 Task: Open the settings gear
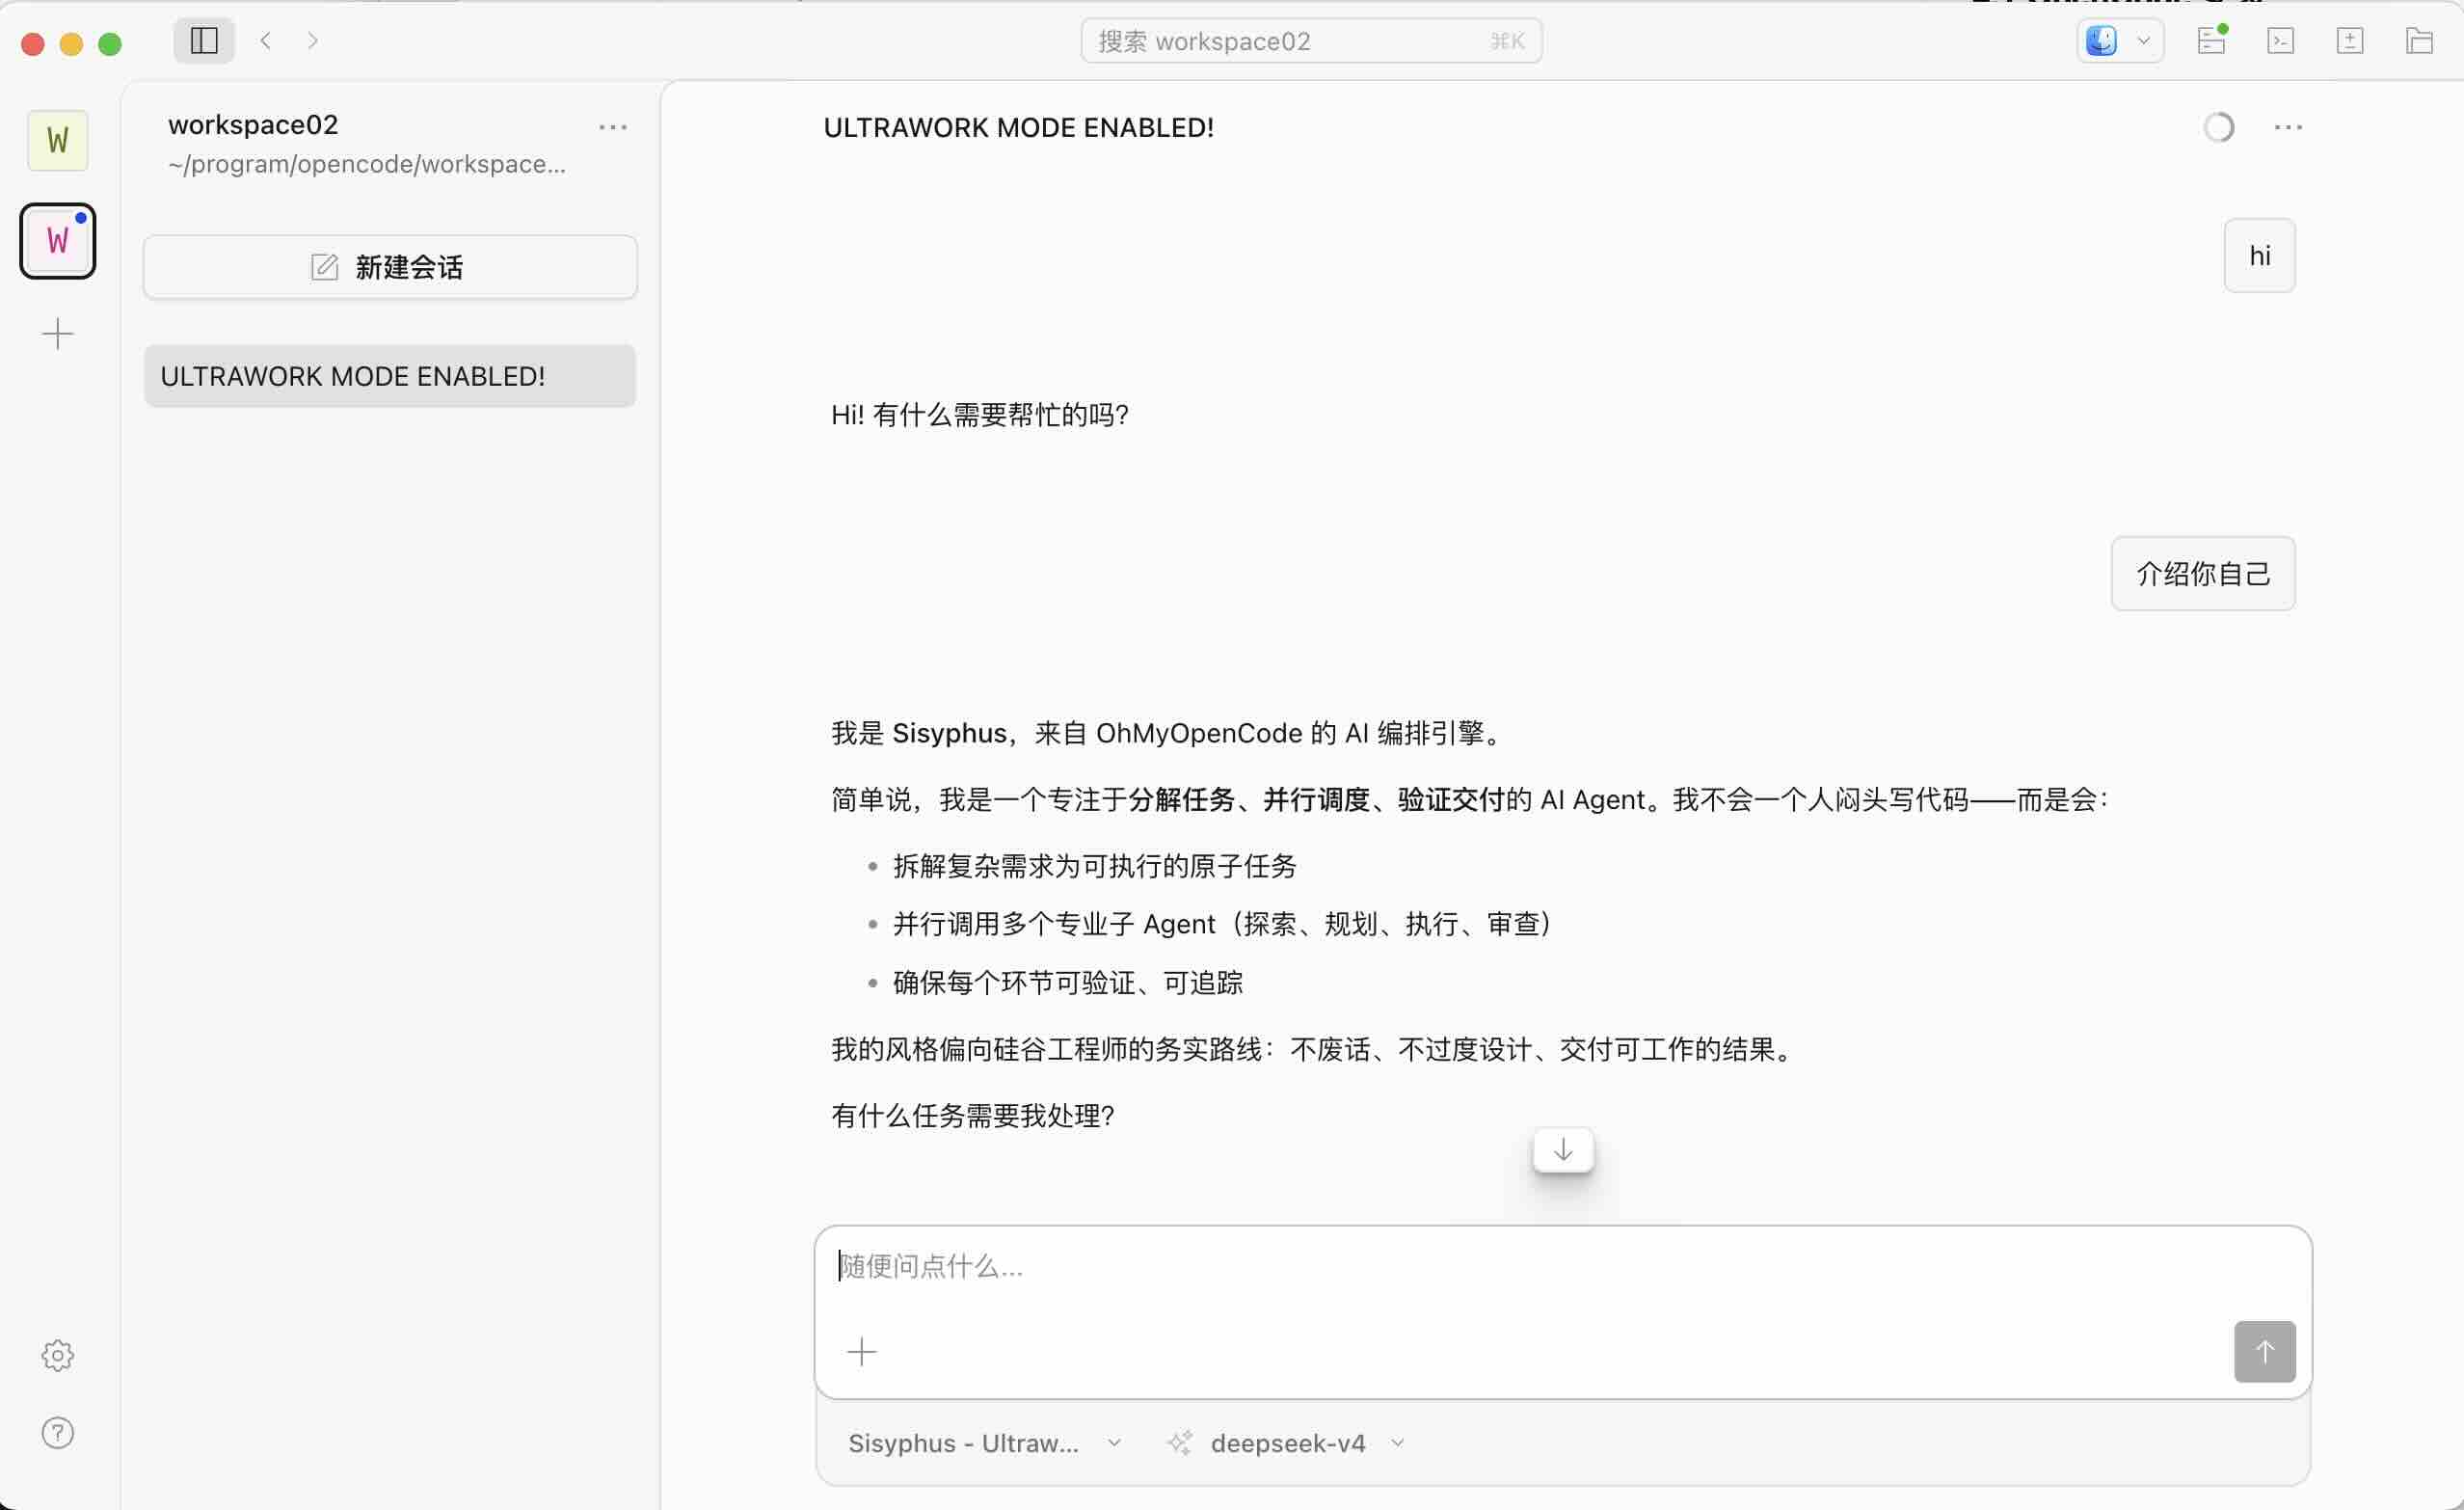pyautogui.click(x=58, y=1355)
